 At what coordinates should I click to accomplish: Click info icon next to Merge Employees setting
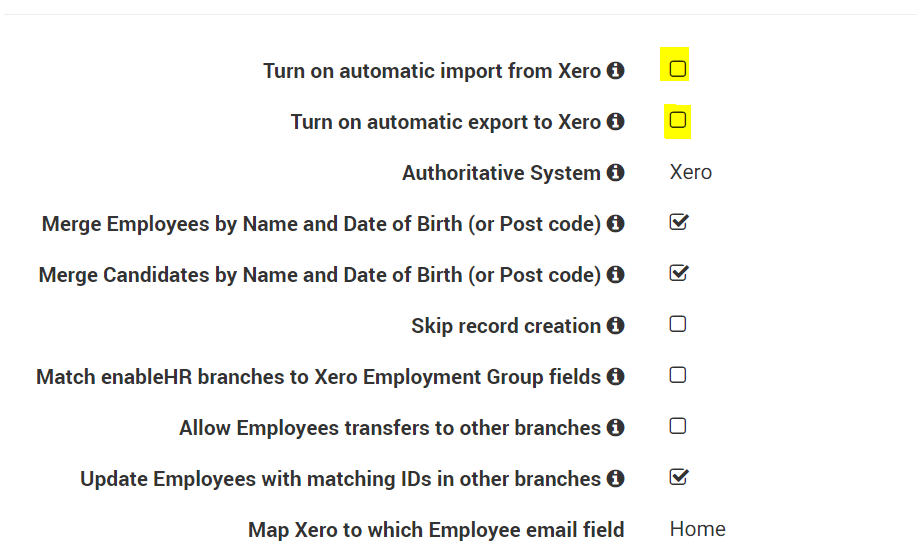(x=616, y=224)
